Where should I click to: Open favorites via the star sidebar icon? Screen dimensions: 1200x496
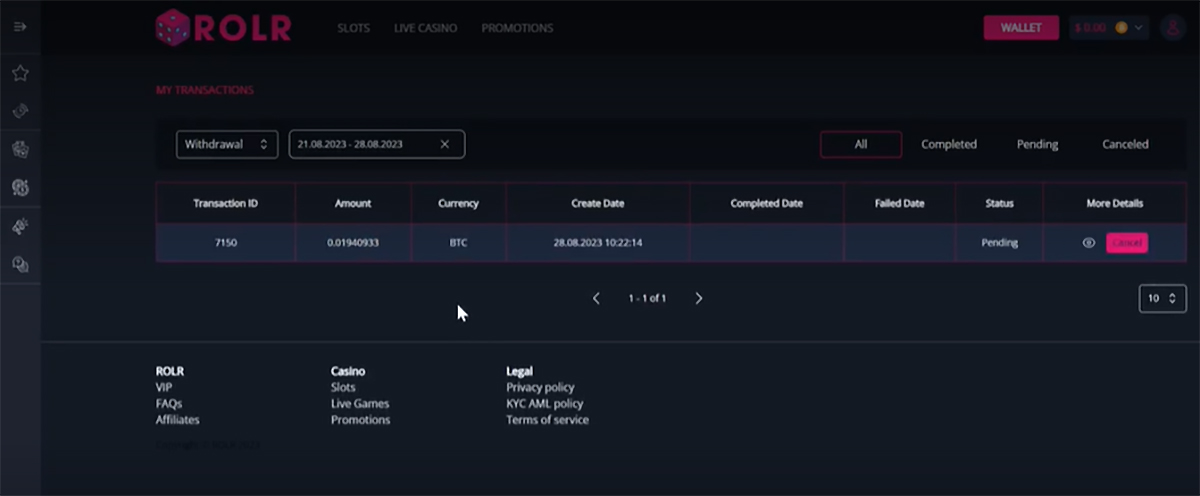[20, 73]
